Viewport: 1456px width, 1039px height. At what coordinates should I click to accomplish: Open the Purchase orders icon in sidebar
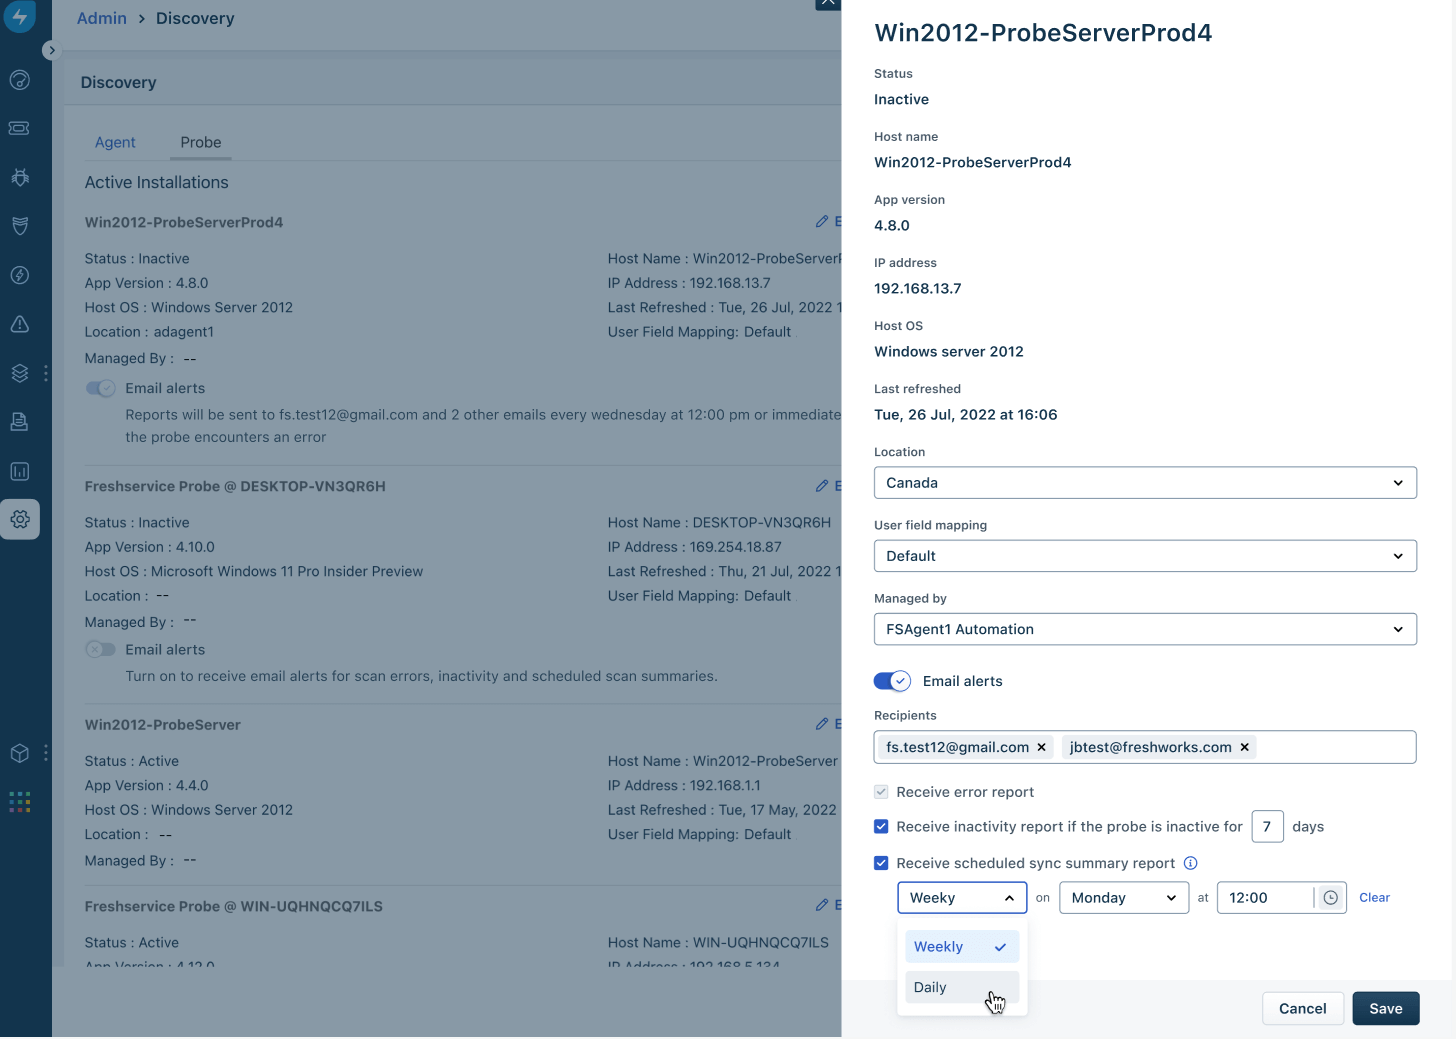coord(20,422)
